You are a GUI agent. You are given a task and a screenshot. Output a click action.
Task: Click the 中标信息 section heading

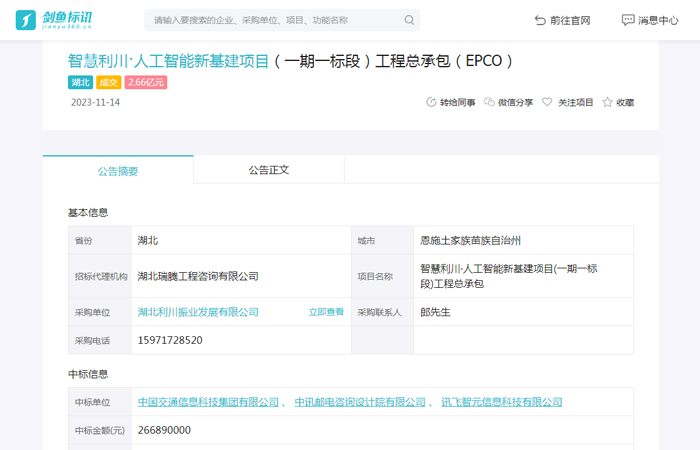pos(88,374)
